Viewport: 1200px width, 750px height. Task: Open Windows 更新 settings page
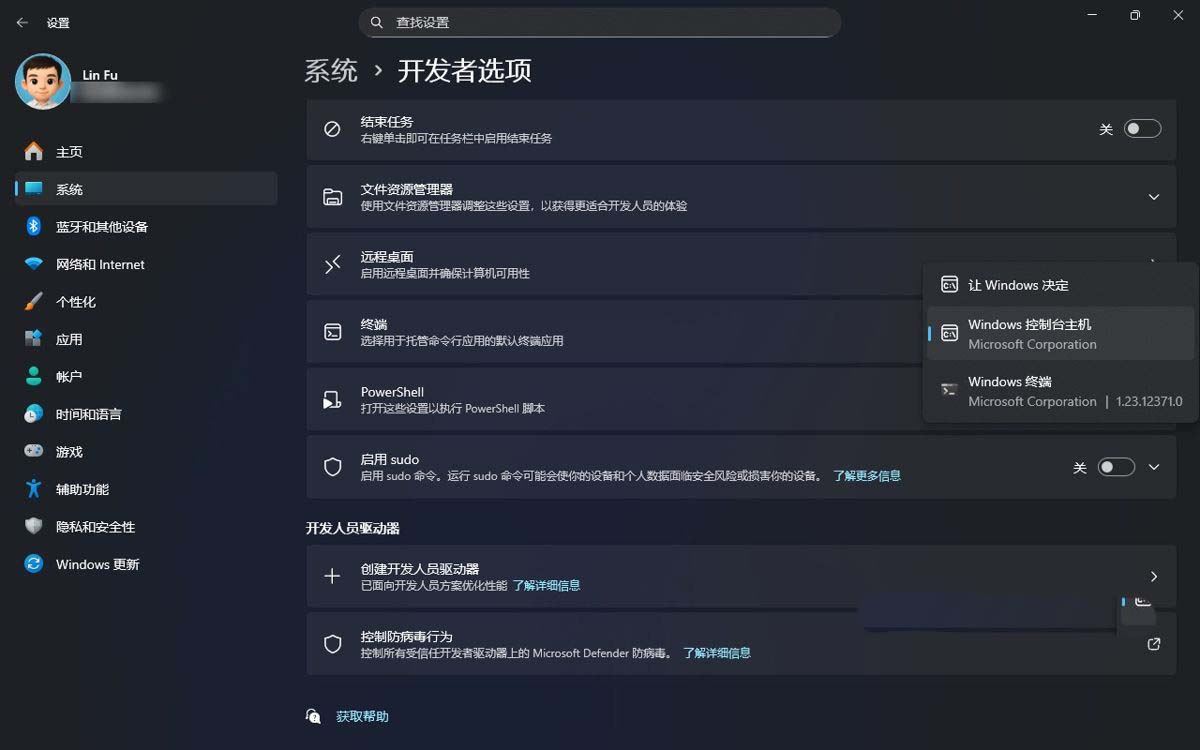coord(146,564)
